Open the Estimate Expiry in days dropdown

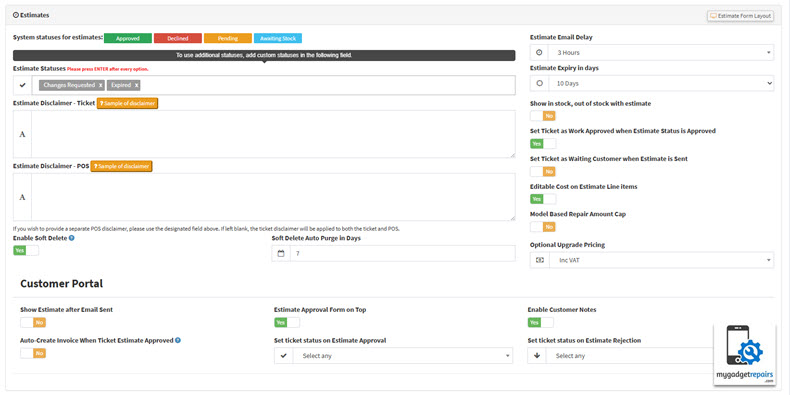(x=661, y=83)
